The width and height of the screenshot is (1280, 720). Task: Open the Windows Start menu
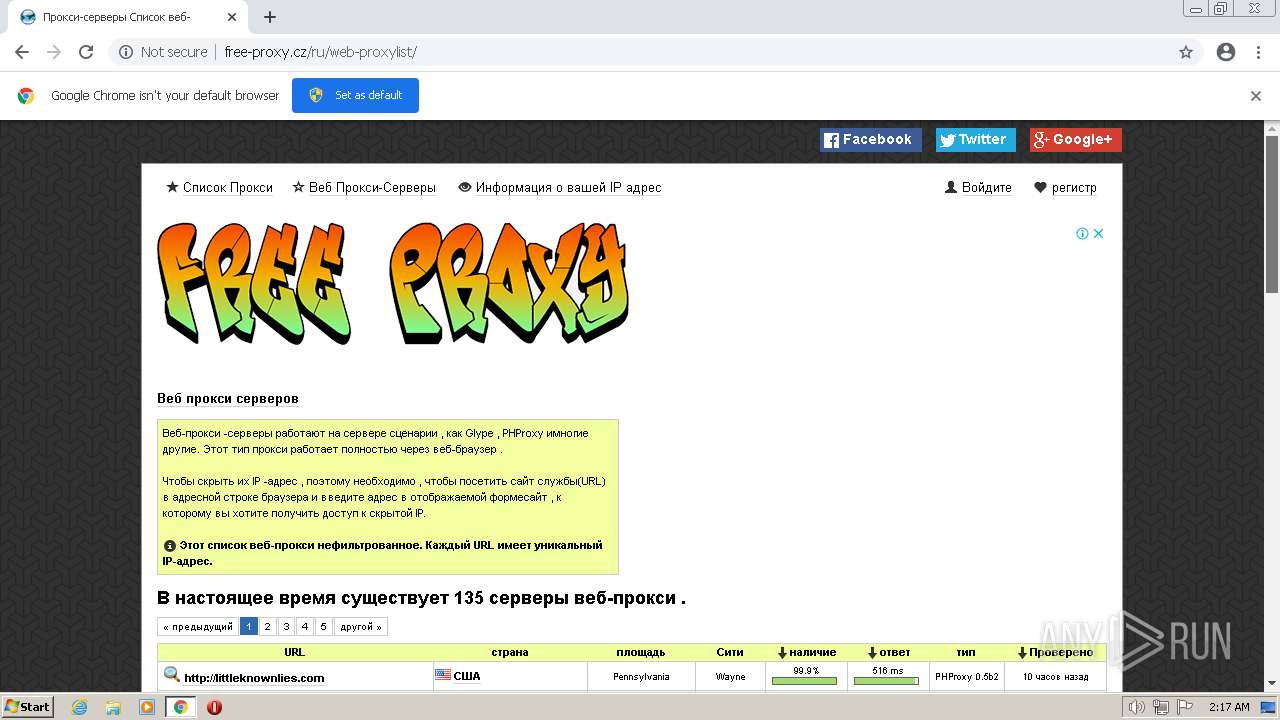click(x=28, y=707)
